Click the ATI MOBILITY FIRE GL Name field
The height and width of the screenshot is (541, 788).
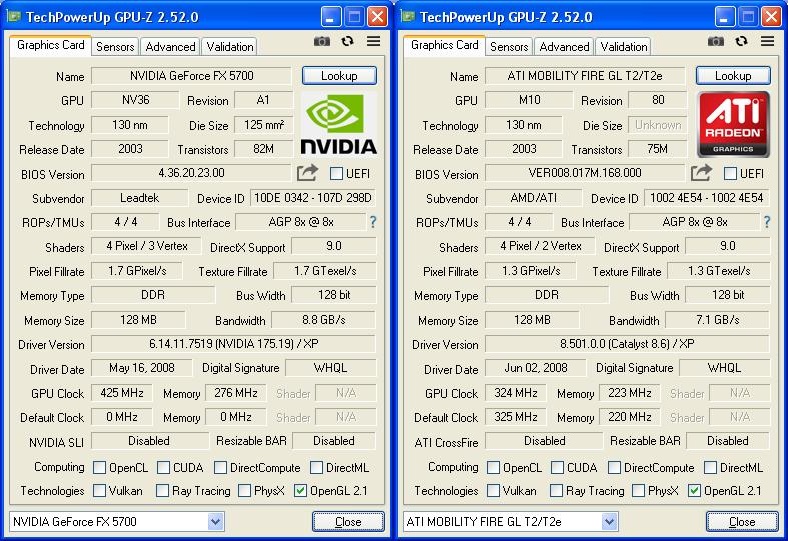tap(585, 76)
